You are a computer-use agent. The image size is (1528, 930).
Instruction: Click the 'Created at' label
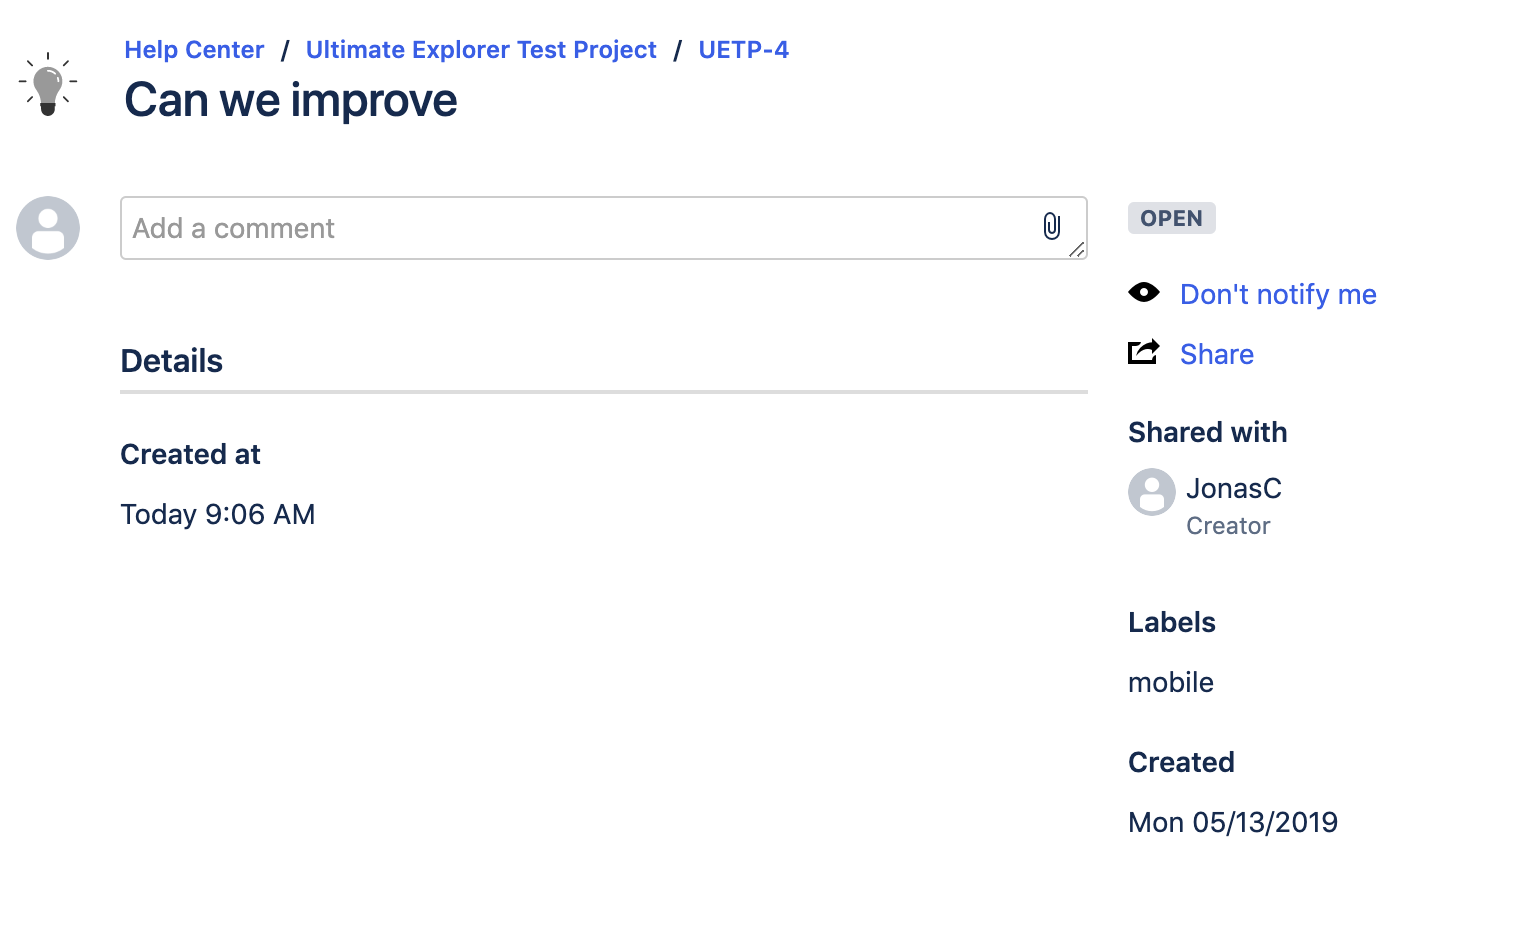pyautogui.click(x=191, y=454)
